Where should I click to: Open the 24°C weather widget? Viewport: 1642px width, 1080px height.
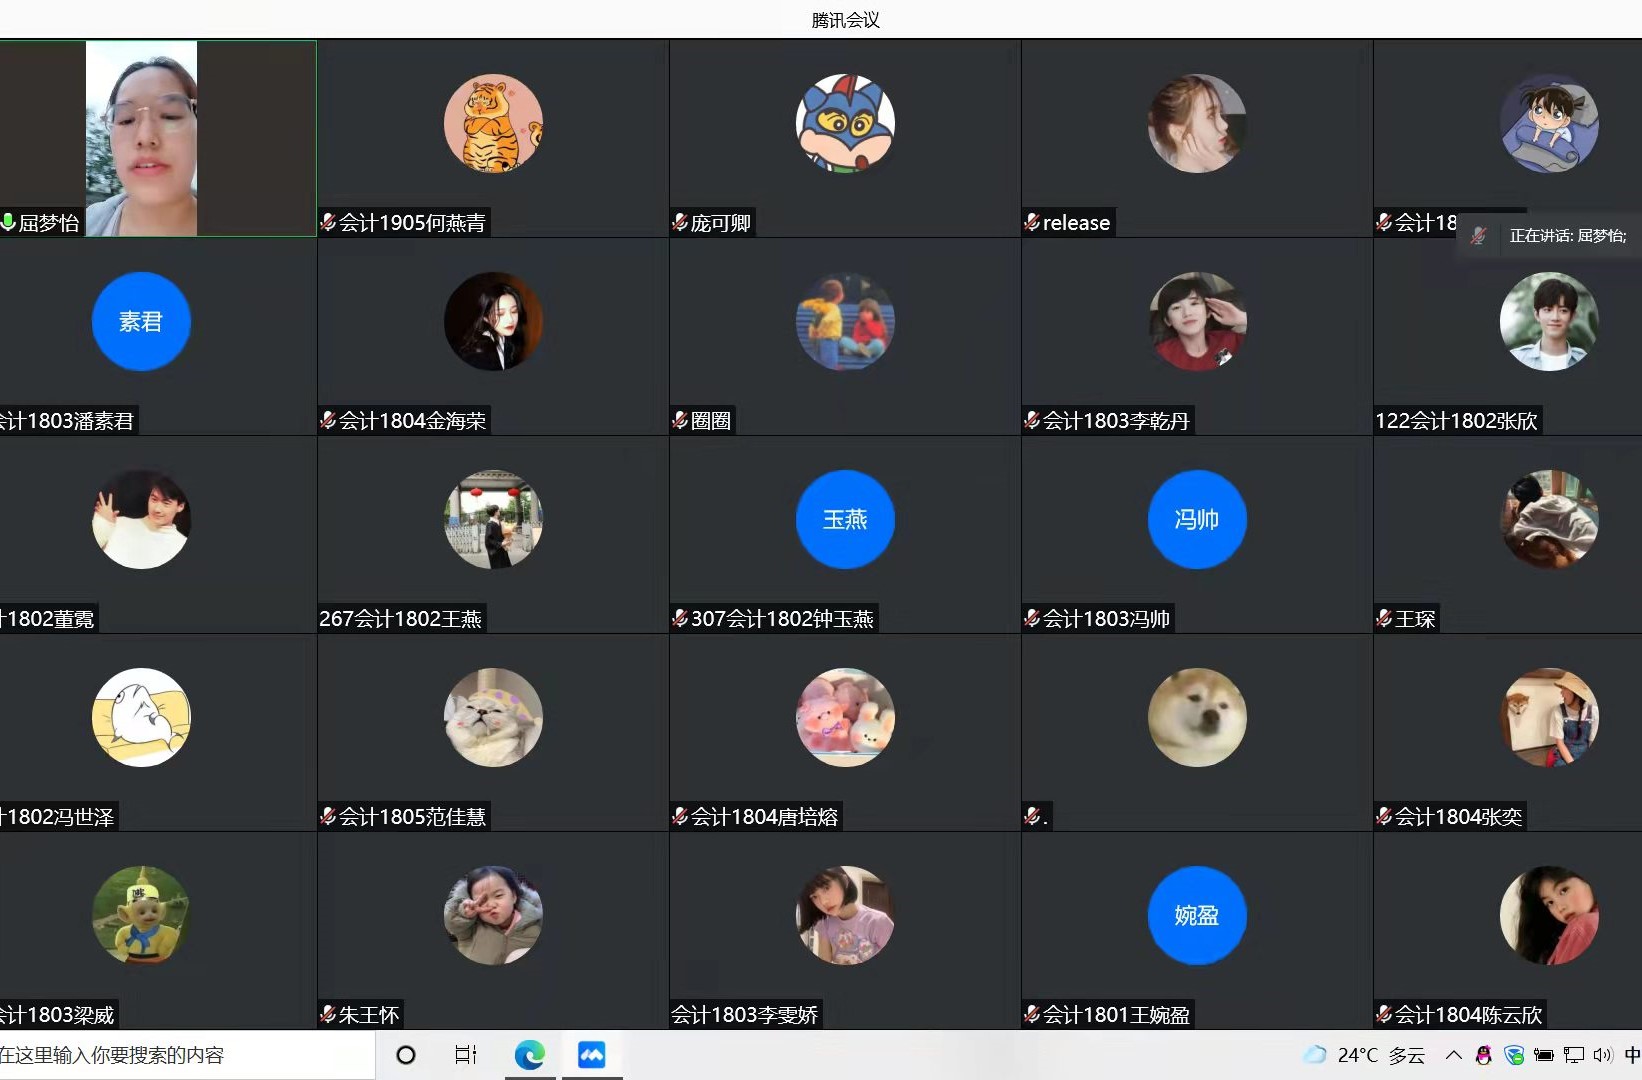1365,1055
